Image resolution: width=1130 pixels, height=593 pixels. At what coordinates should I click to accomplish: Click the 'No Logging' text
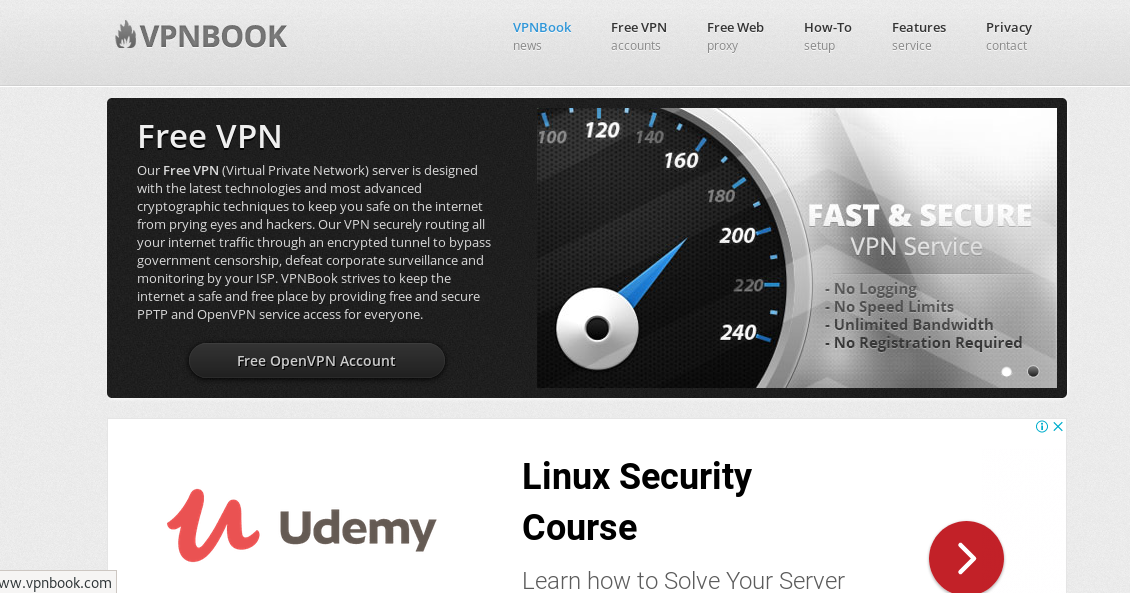click(x=871, y=289)
